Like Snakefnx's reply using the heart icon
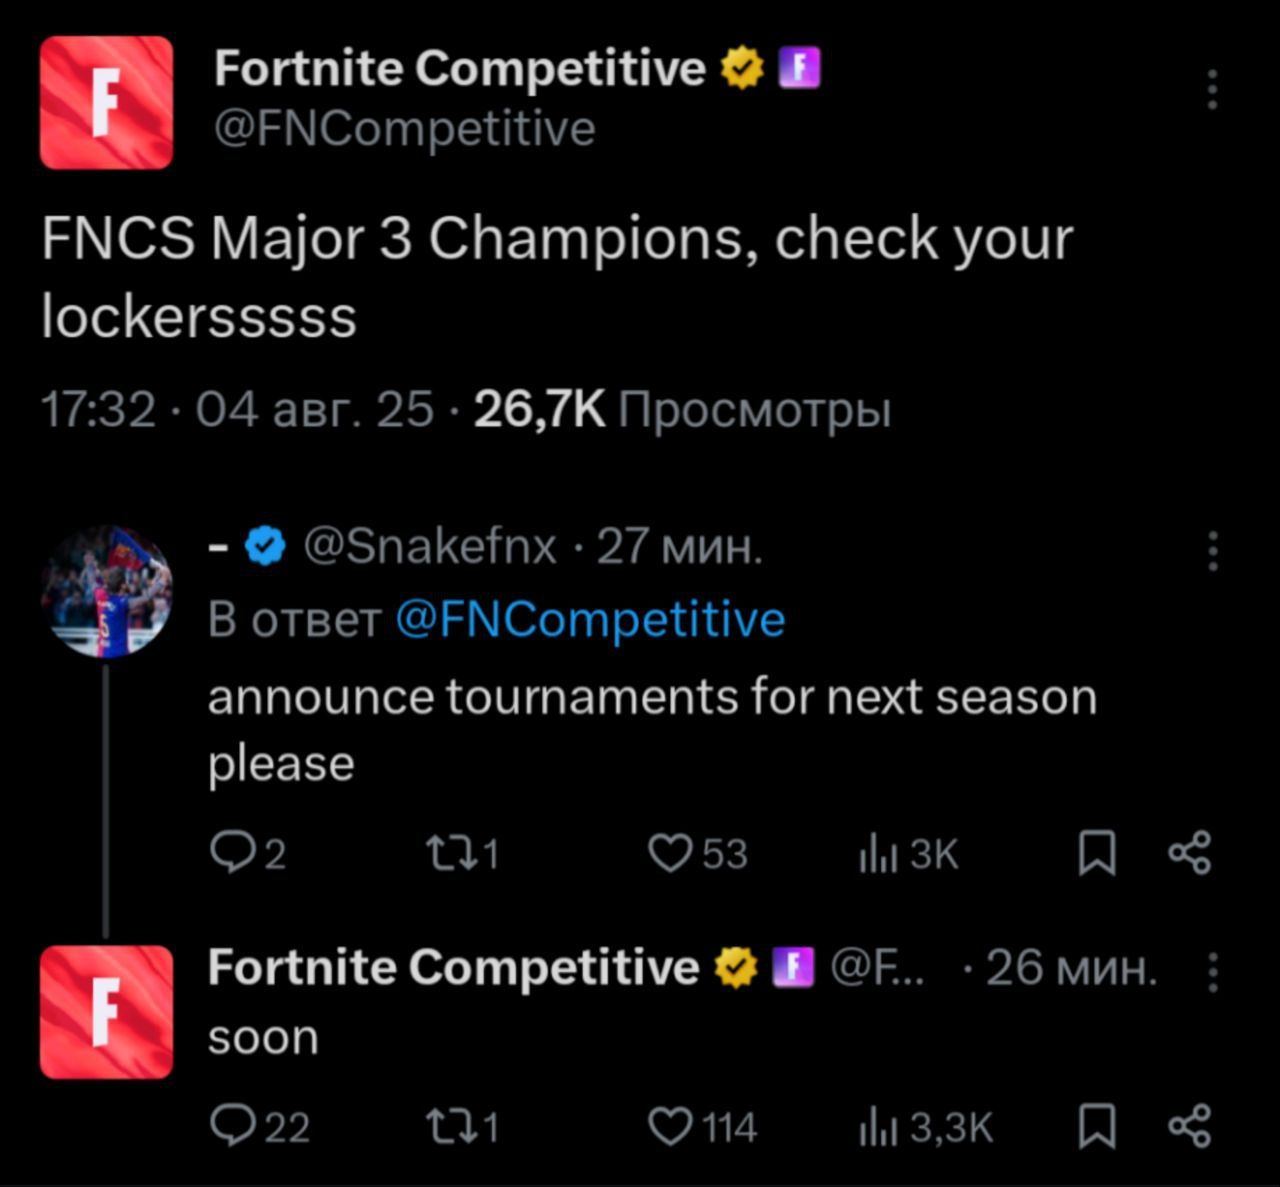The height and width of the screenshot is (1187, 1280). 672,852
